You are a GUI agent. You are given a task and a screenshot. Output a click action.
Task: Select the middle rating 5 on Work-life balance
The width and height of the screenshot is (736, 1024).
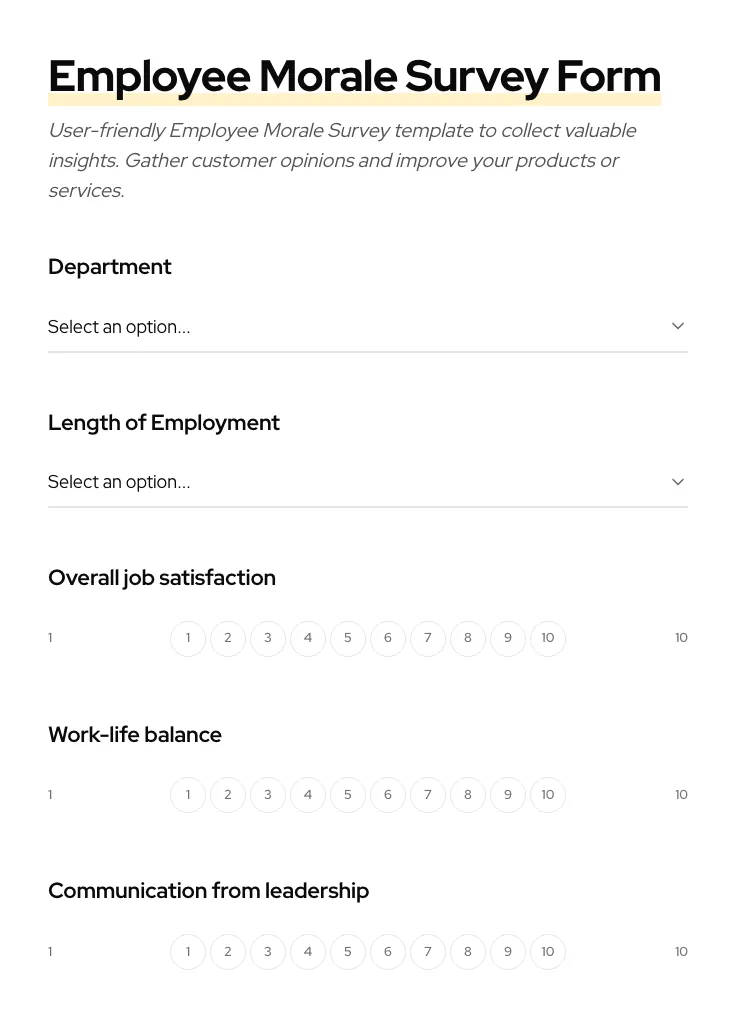coord(348,795)
